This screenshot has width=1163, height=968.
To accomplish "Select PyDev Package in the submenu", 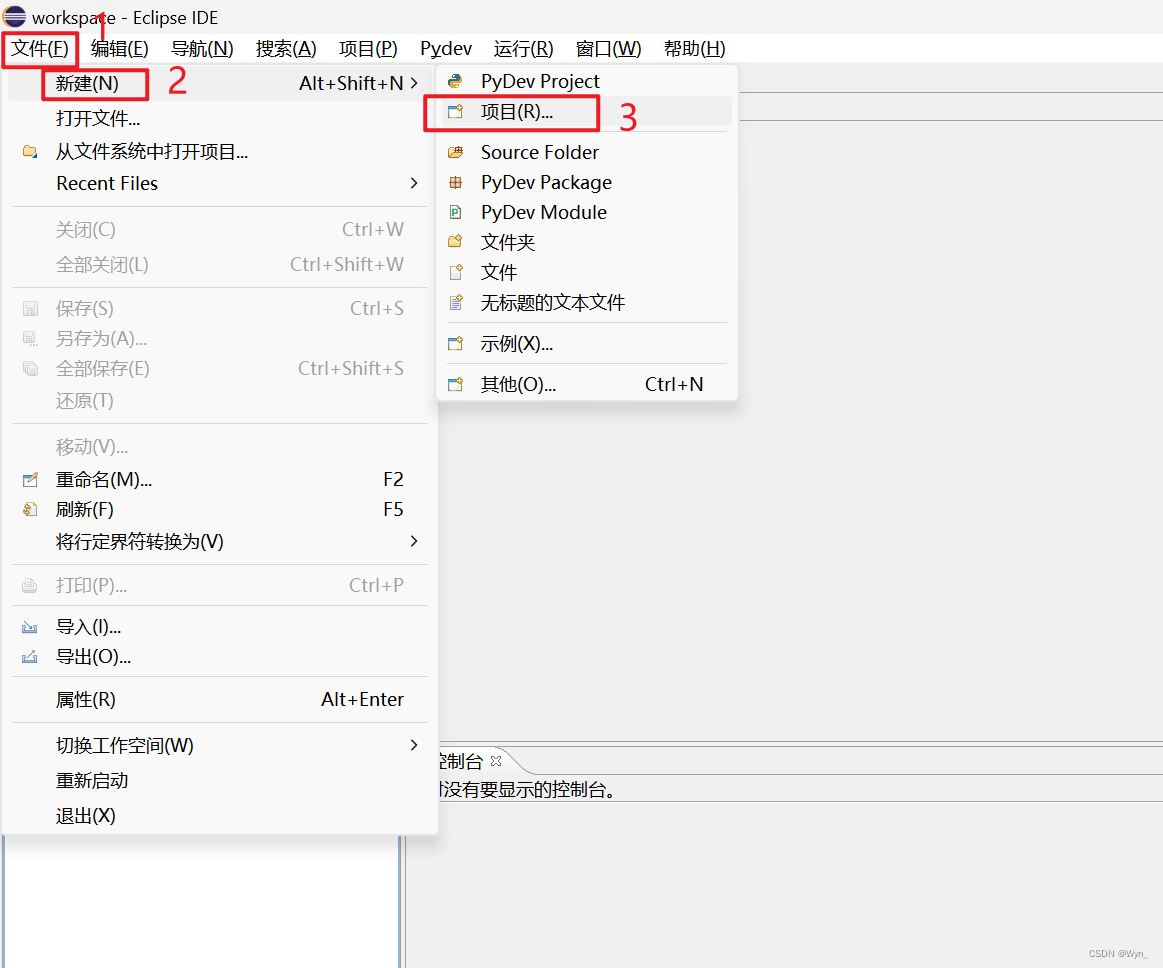I will point(587,182).
